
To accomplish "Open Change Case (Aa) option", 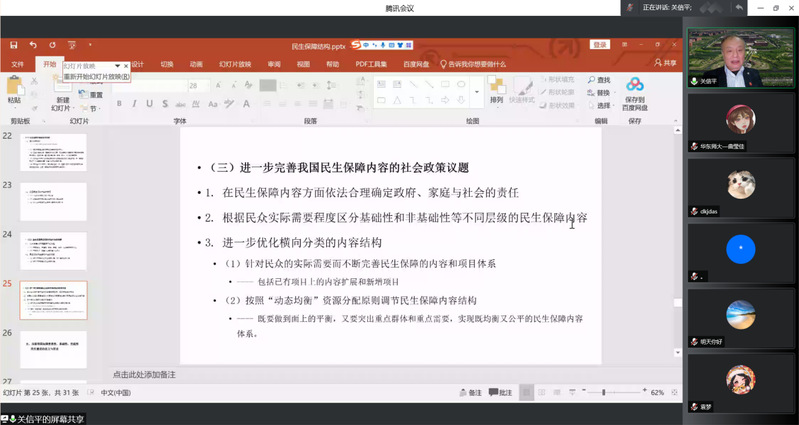I will 213,104.
